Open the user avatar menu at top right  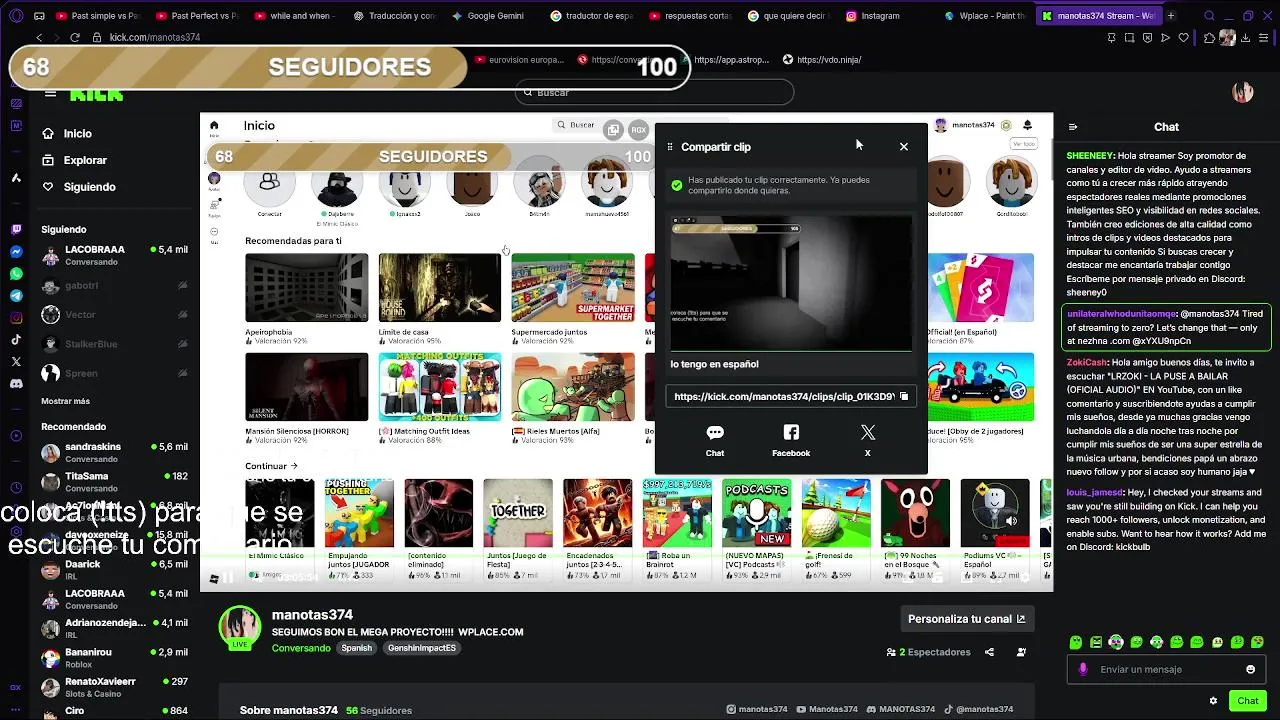[x=1243, y=92]
